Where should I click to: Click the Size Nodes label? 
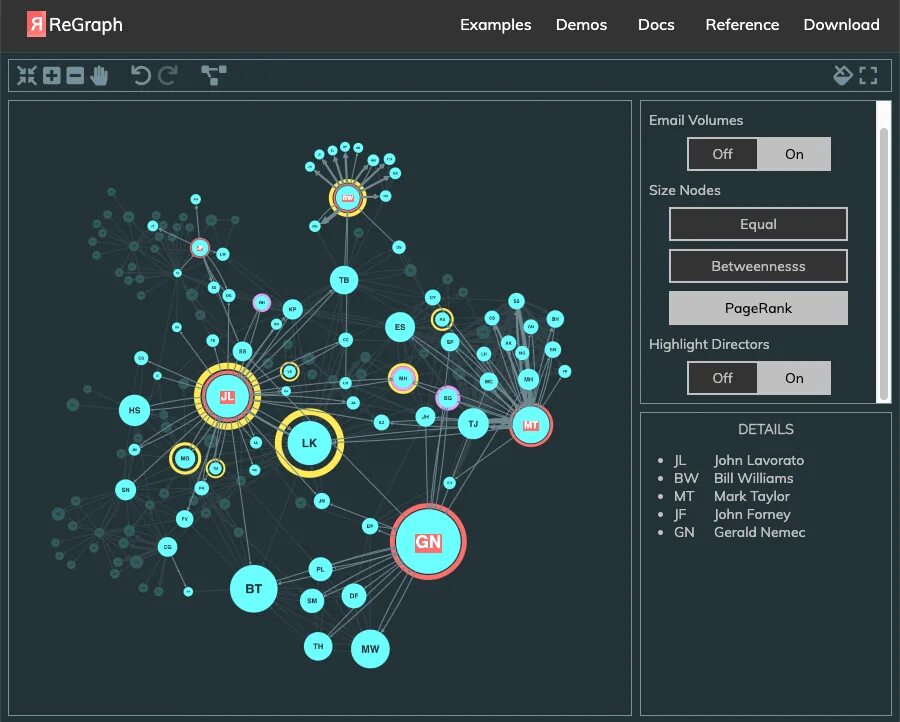click(x=684, y=190)
